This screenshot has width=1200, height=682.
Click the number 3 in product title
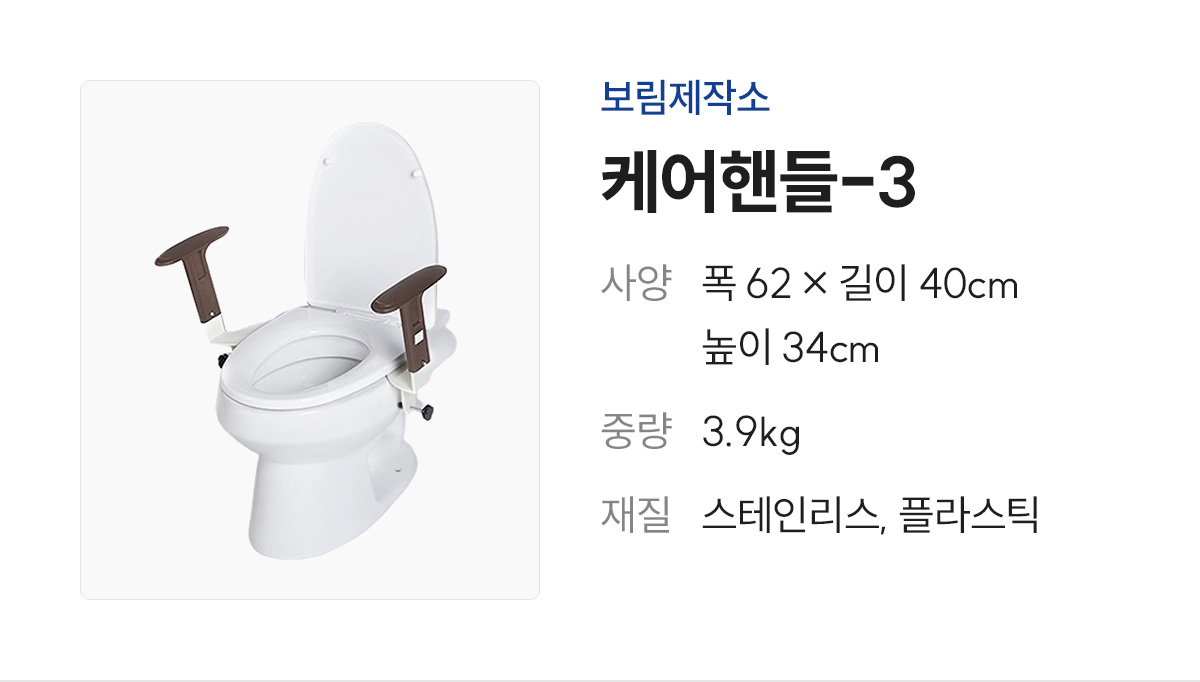pyautogui.click(x=895, y=183)
